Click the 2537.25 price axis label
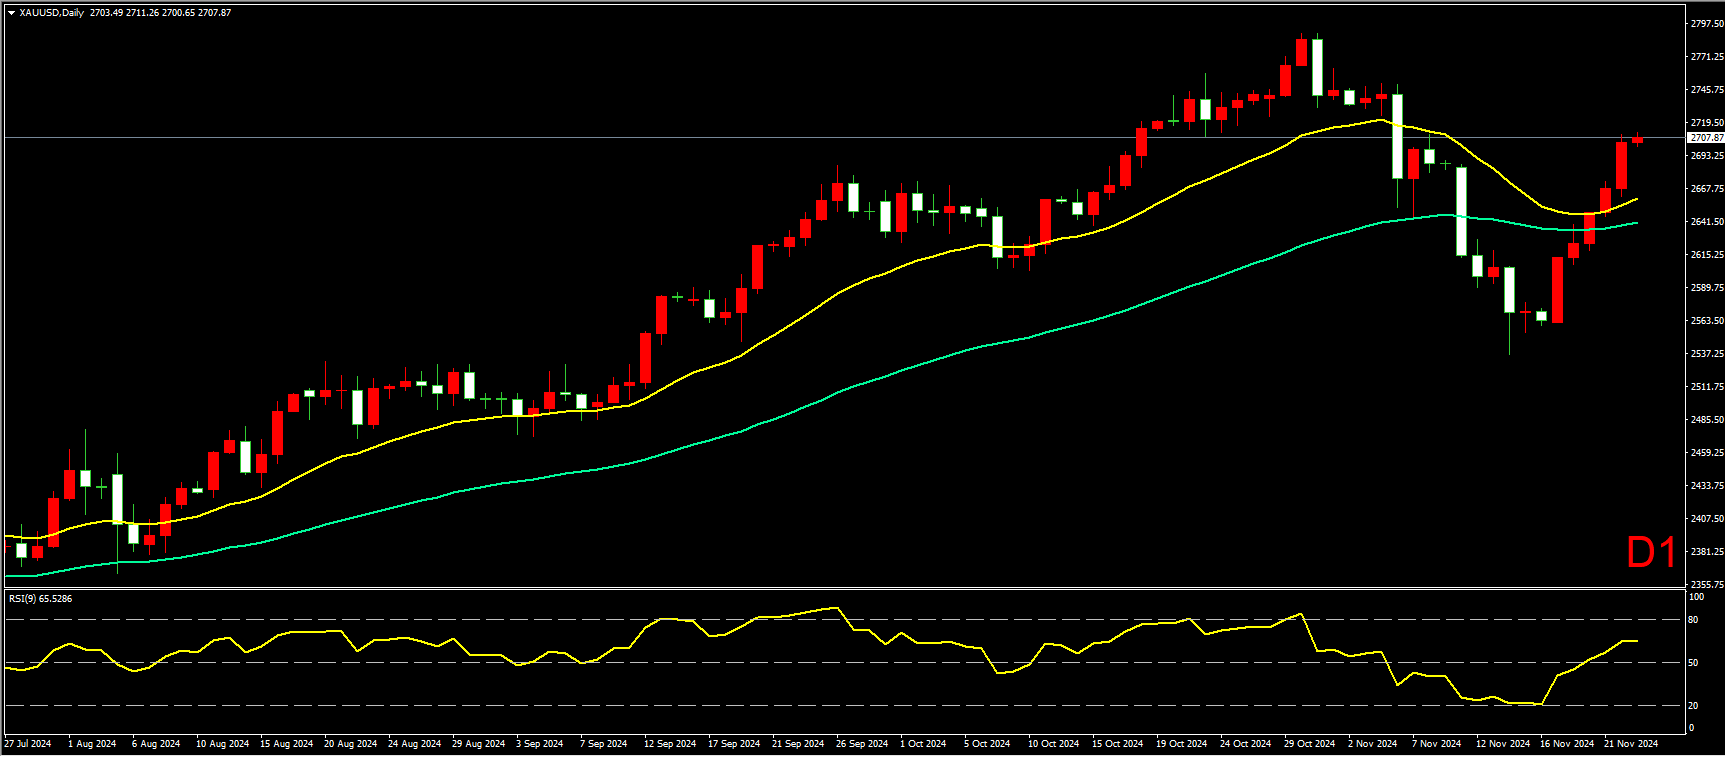Screen dimensions: 1725x757 click(x=1706, y=353)
